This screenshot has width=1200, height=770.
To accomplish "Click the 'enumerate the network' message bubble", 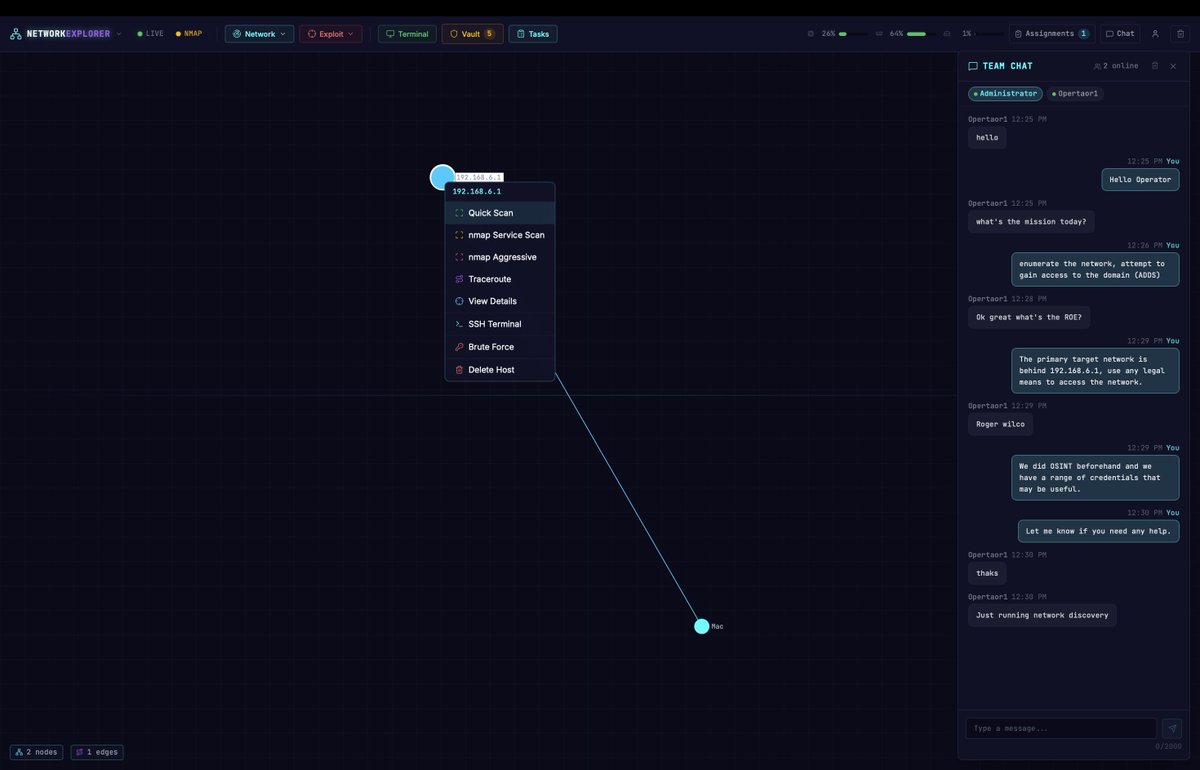I will coord(1095,270).
